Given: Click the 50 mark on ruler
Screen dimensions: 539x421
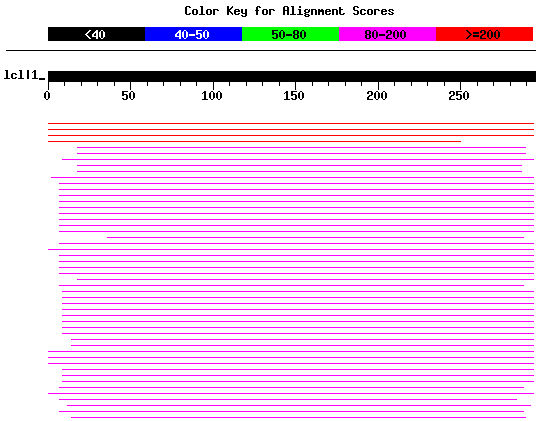Looking at the screenshot, I should click(x=128, y=96).
